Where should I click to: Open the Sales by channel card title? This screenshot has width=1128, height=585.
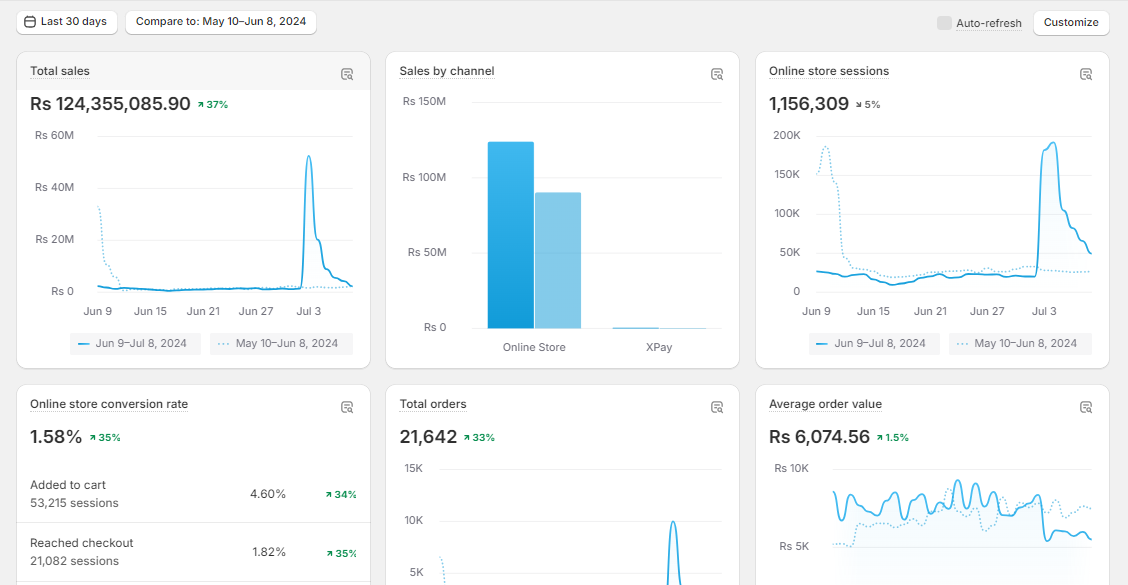coord(447,71)
